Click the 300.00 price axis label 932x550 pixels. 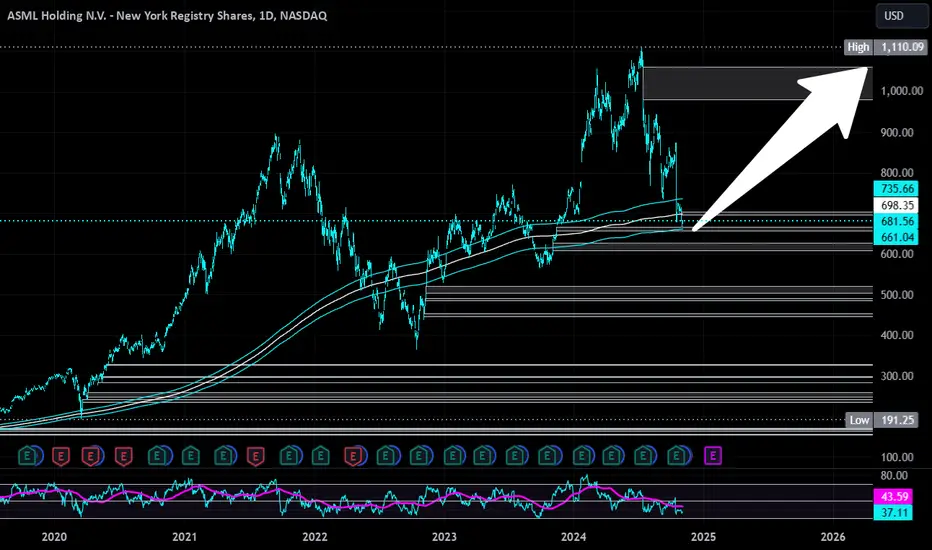pos(897,376)
